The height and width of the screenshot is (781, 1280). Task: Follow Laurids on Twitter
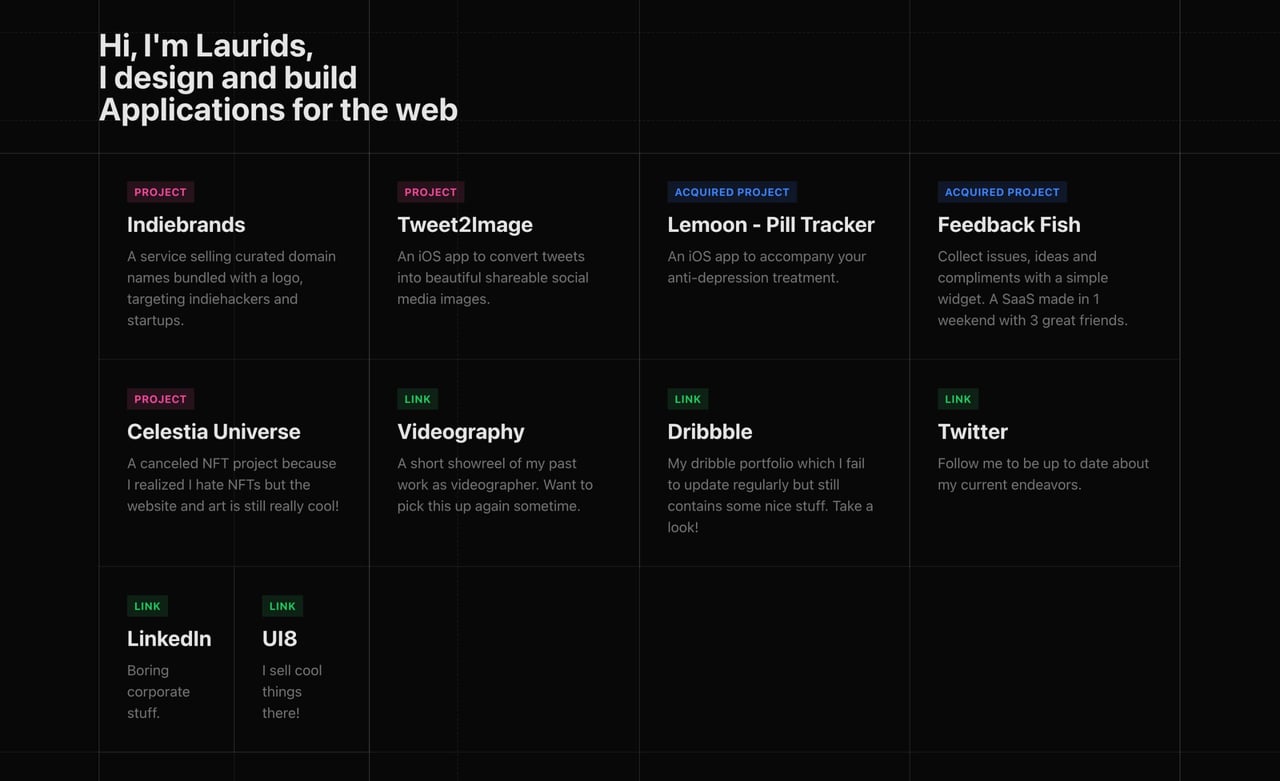point(972,431)
